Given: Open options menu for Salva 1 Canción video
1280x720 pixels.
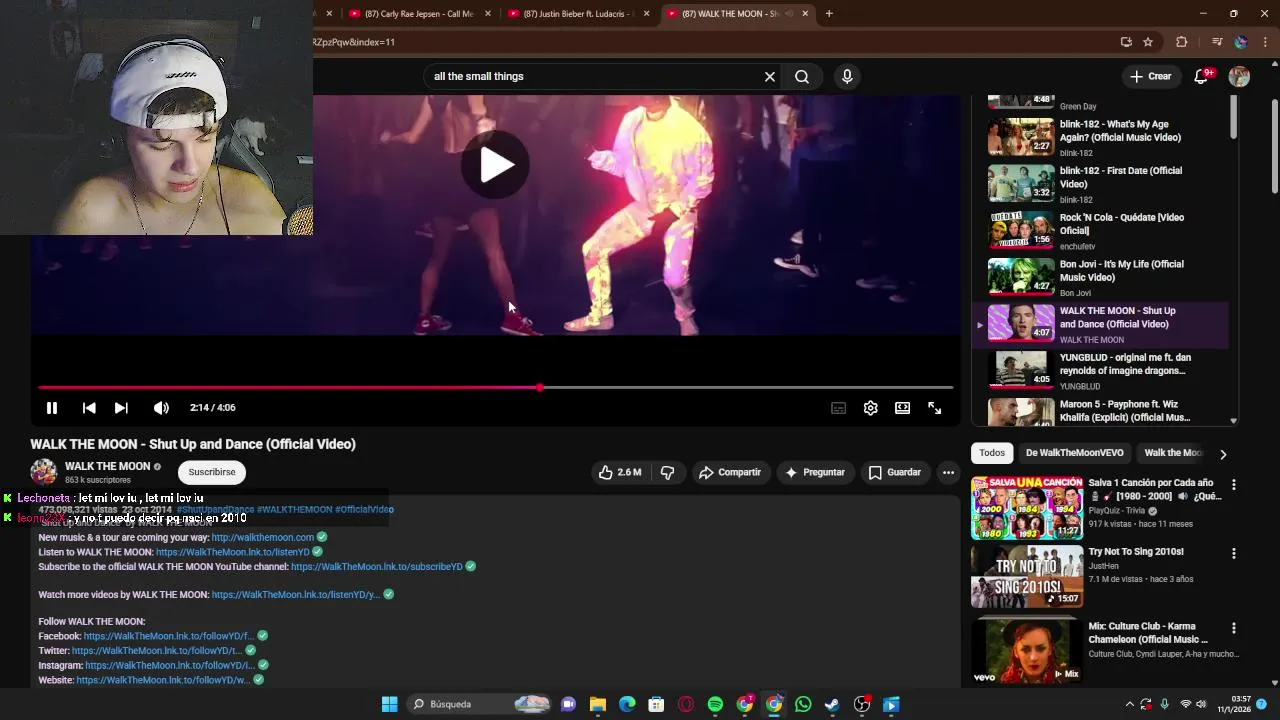Looking at the screenshot, I should coord(1233,485).
